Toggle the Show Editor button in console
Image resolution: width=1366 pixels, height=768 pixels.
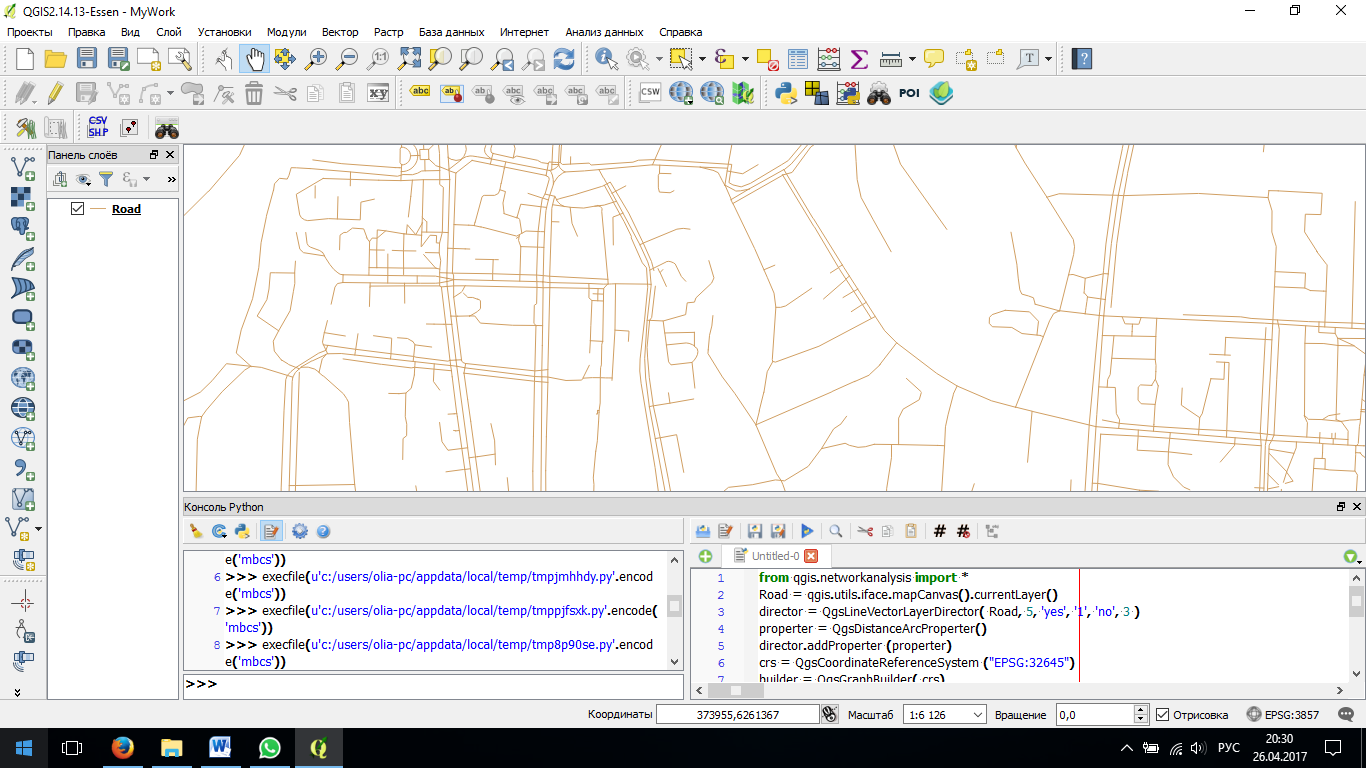271,531
